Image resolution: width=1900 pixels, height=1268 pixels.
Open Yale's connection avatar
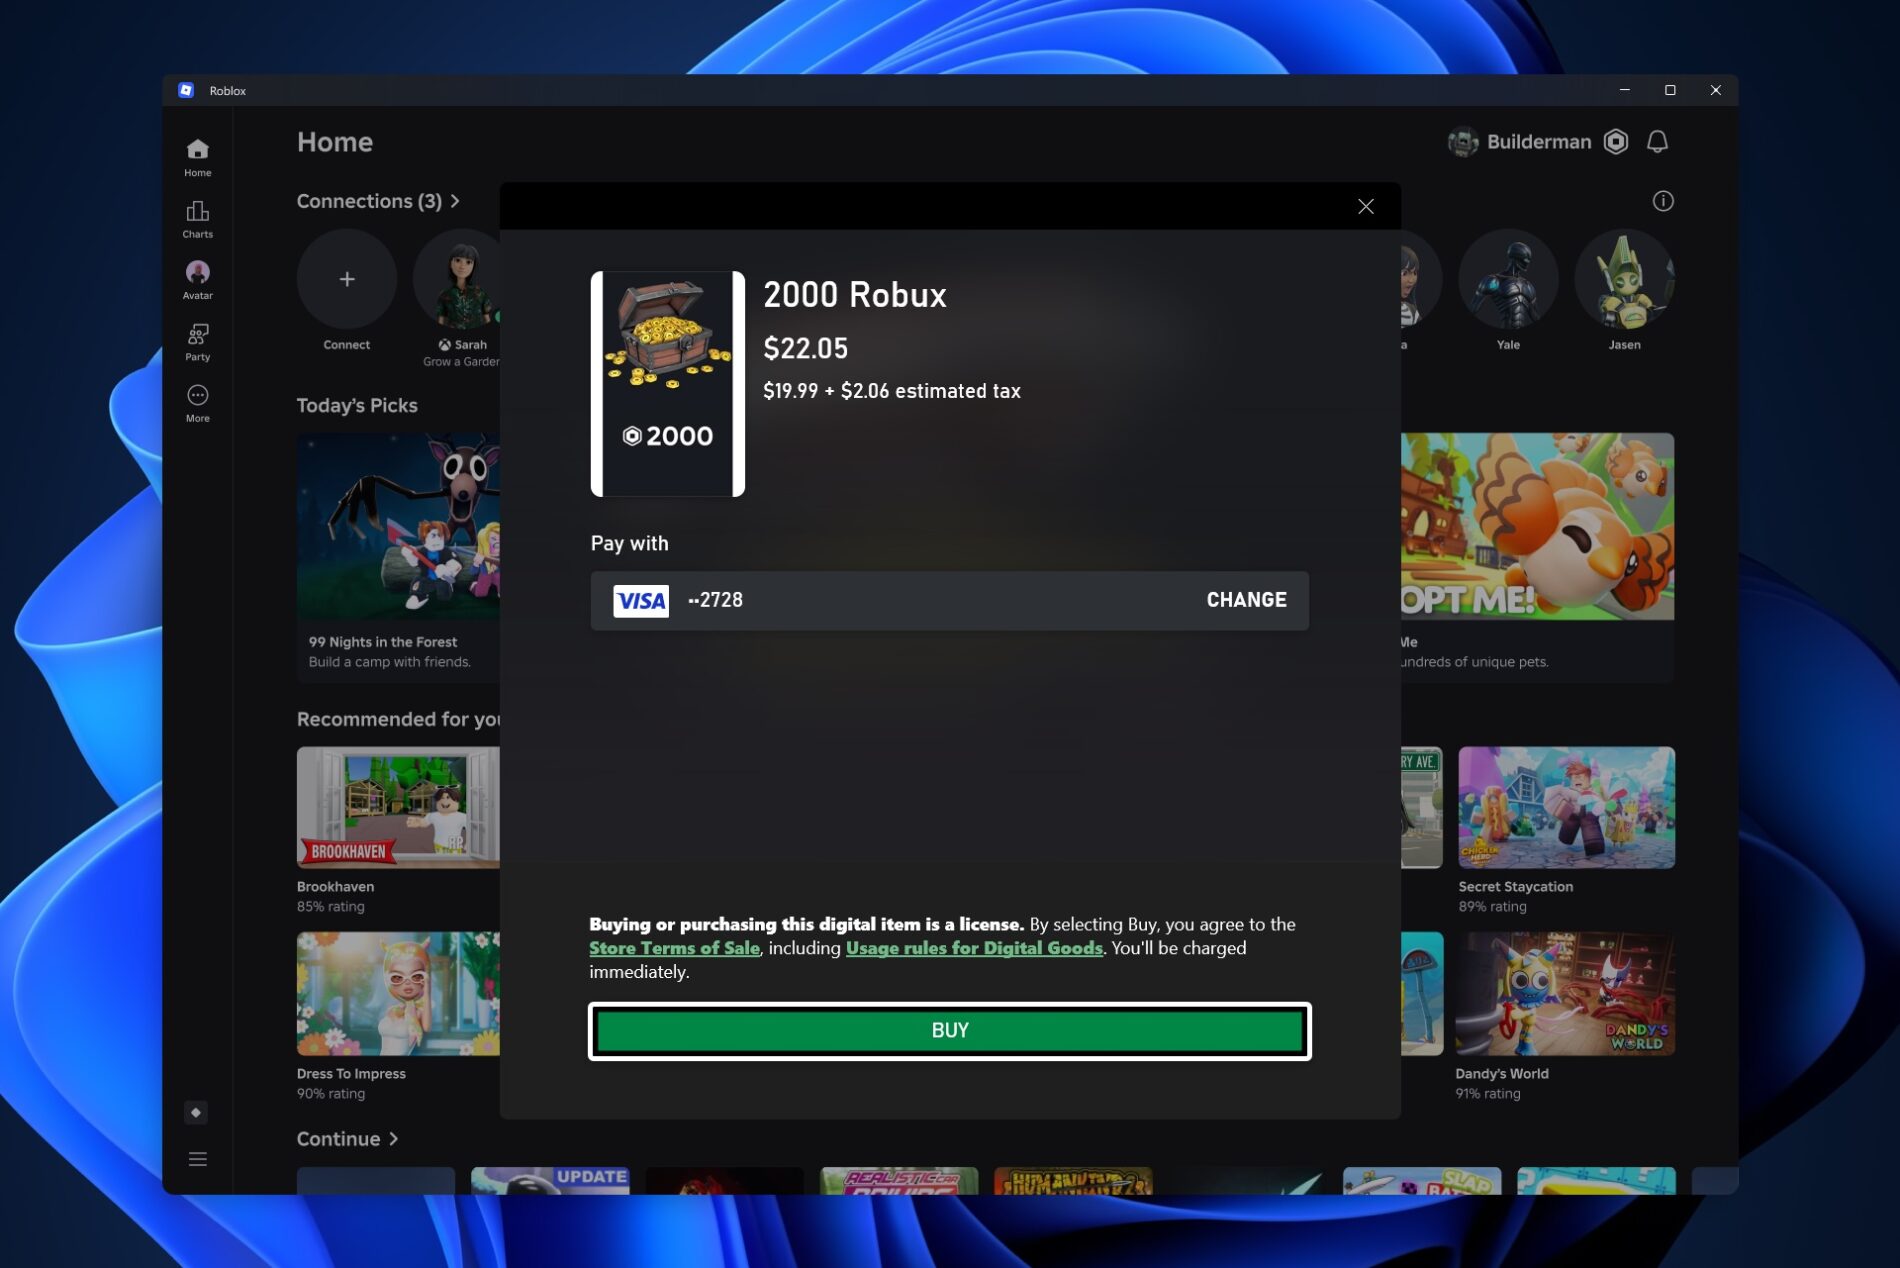(x=1507, y=280)
